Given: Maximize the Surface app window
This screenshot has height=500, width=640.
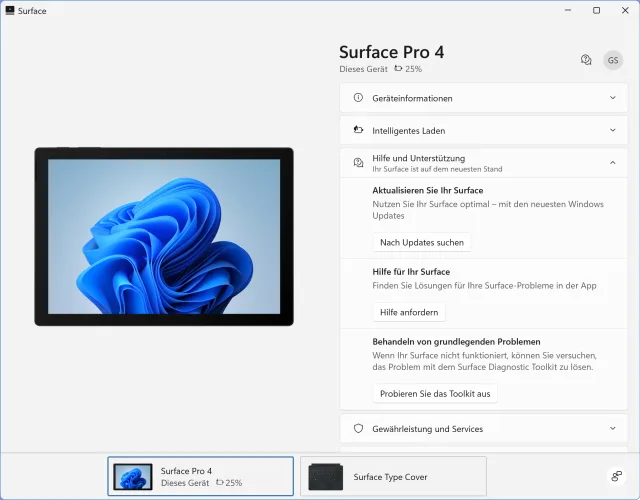Looking at the screenshot, I should point(596,10).
